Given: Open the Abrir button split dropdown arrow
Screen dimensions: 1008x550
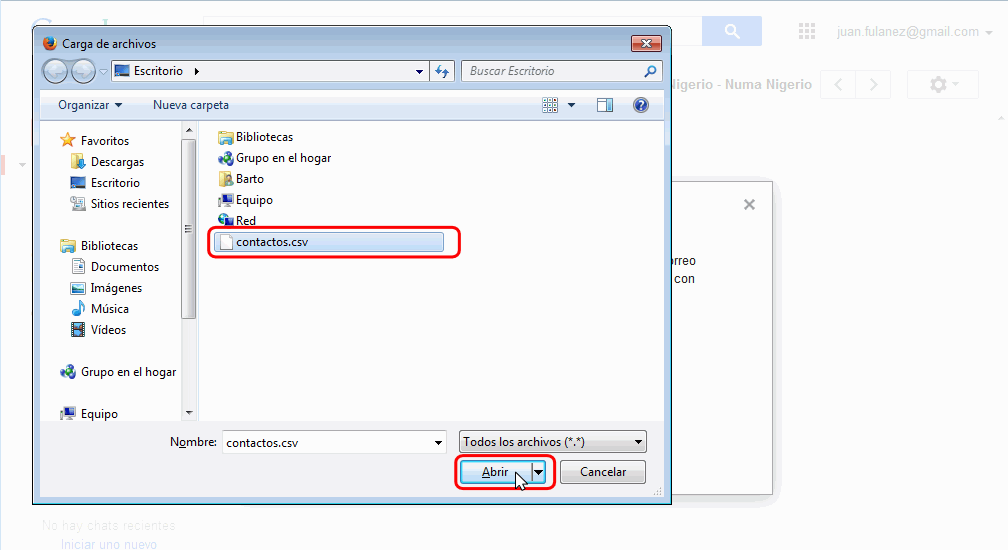Looking at the screenshot, I should coord(539,472).
